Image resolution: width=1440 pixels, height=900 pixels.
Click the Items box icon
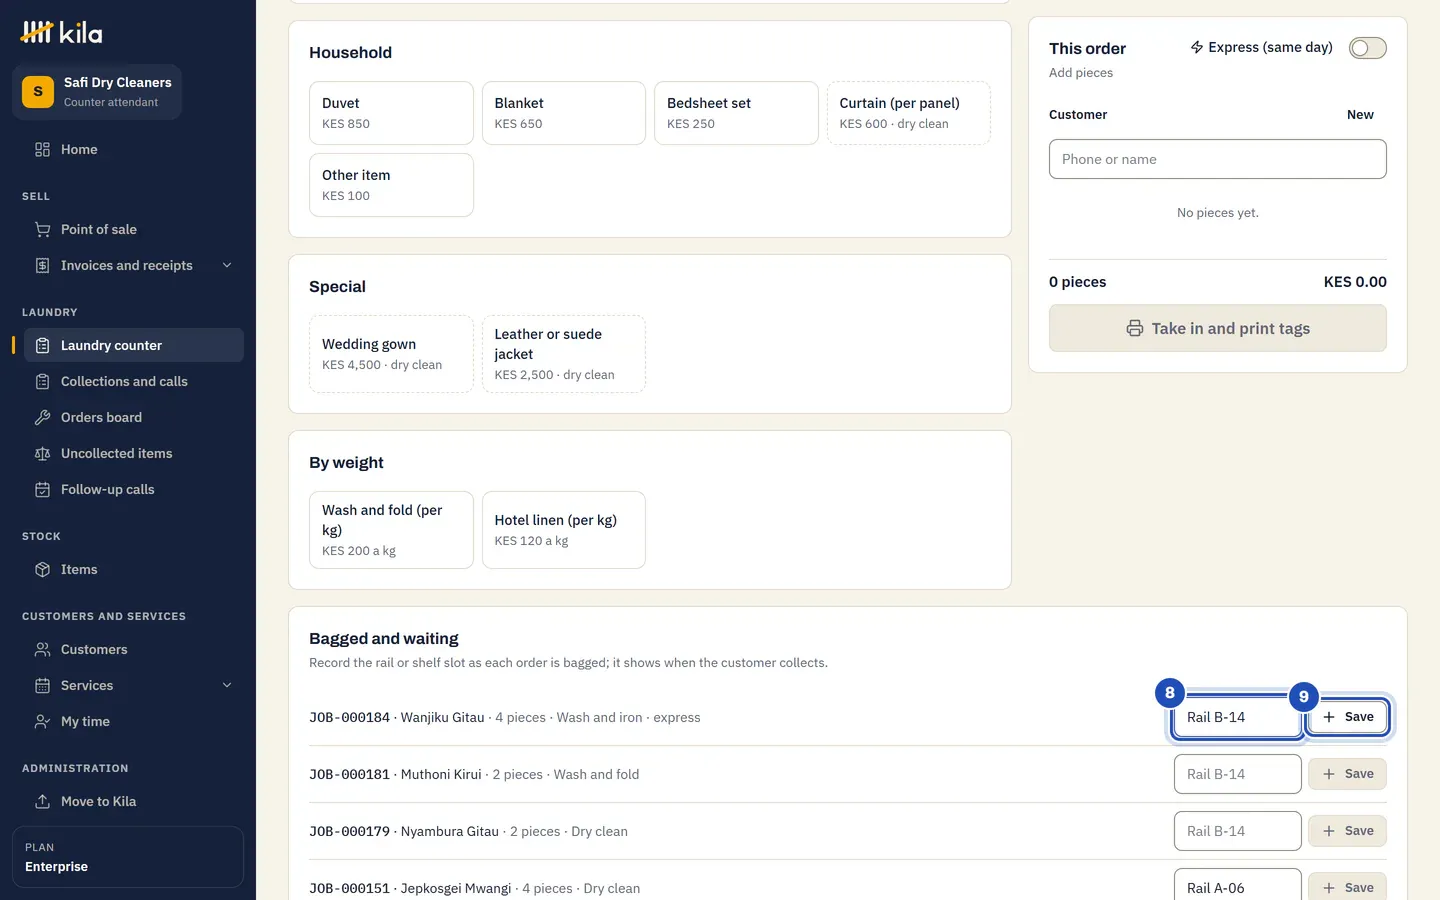(x=42, y=569)
